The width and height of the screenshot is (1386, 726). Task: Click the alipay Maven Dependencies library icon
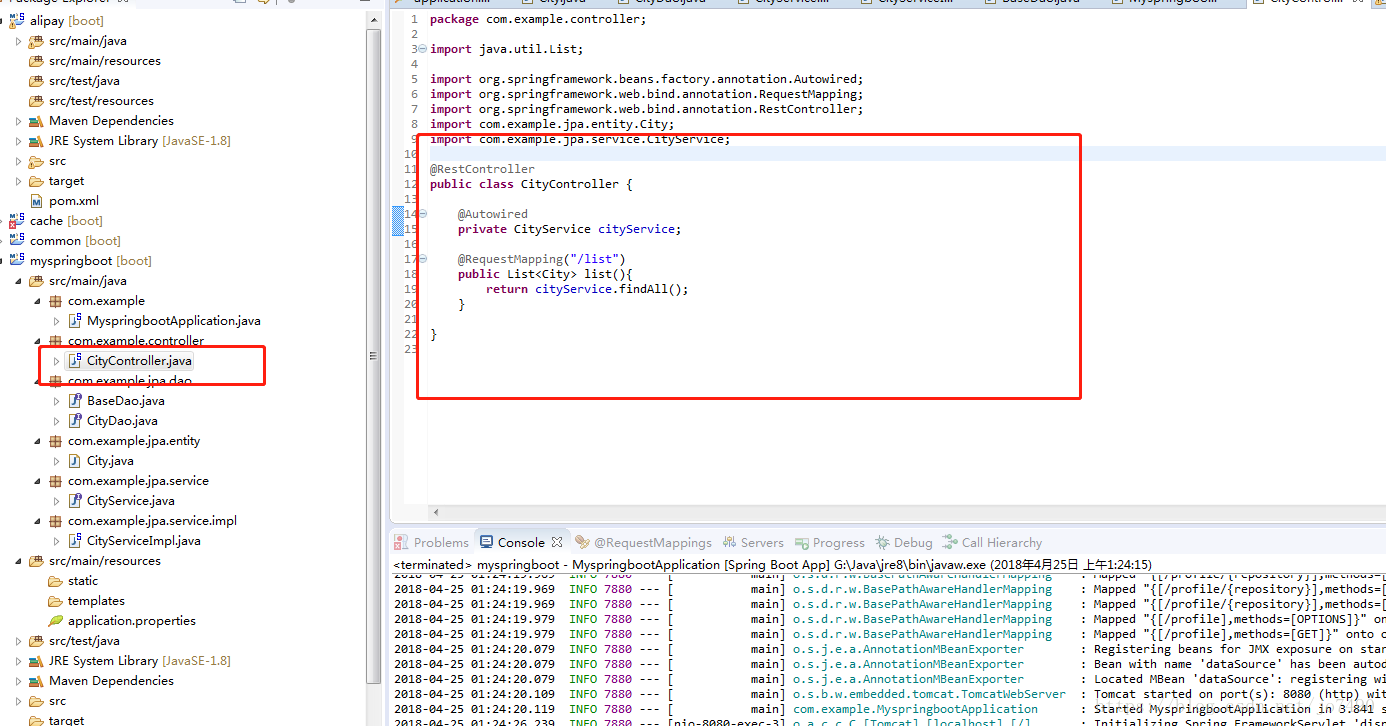(37, 120)
